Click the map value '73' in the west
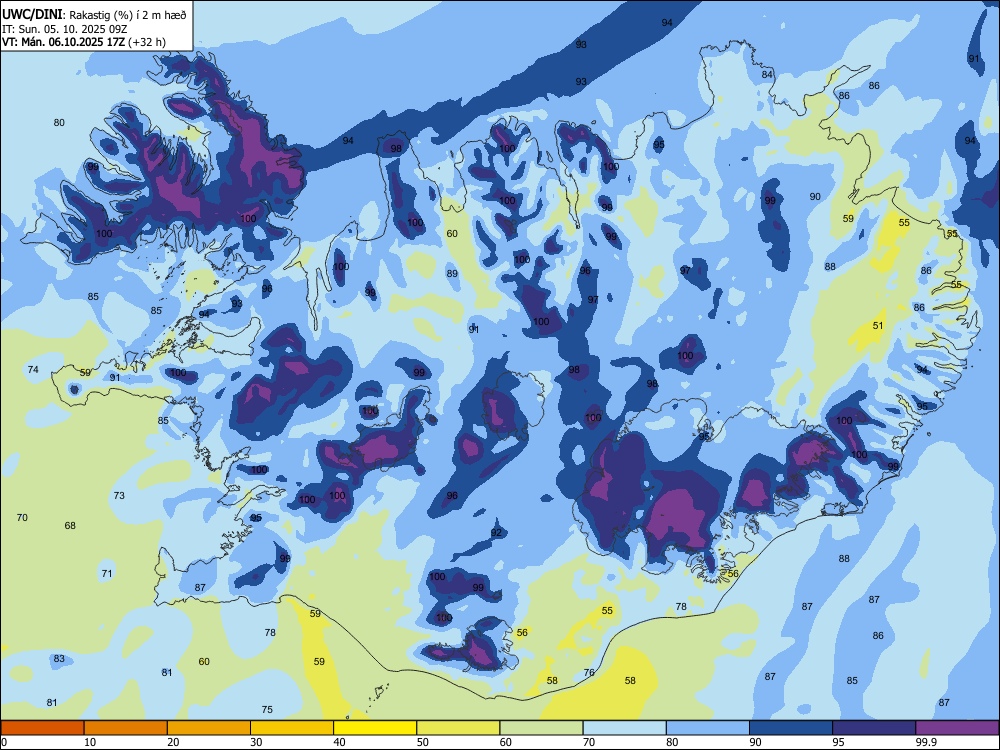 coord(119,496)
